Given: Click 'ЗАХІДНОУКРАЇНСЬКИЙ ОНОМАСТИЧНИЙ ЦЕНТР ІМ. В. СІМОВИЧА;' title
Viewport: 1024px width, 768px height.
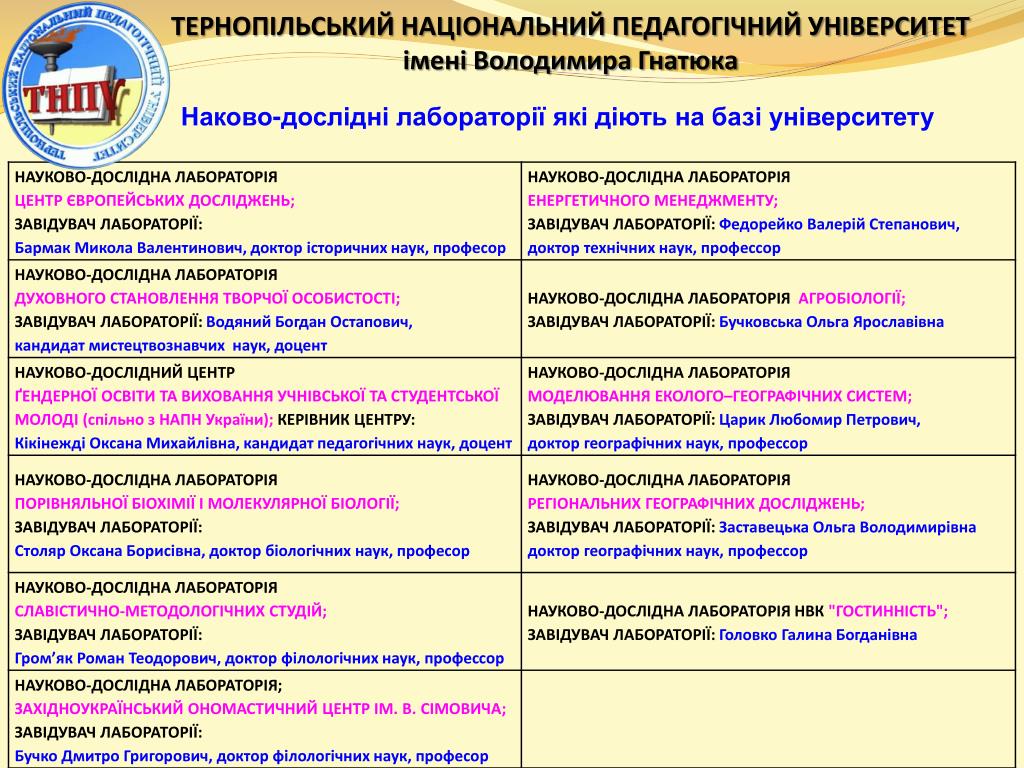Looking at the screenshot, I should [x=260, y=709].
